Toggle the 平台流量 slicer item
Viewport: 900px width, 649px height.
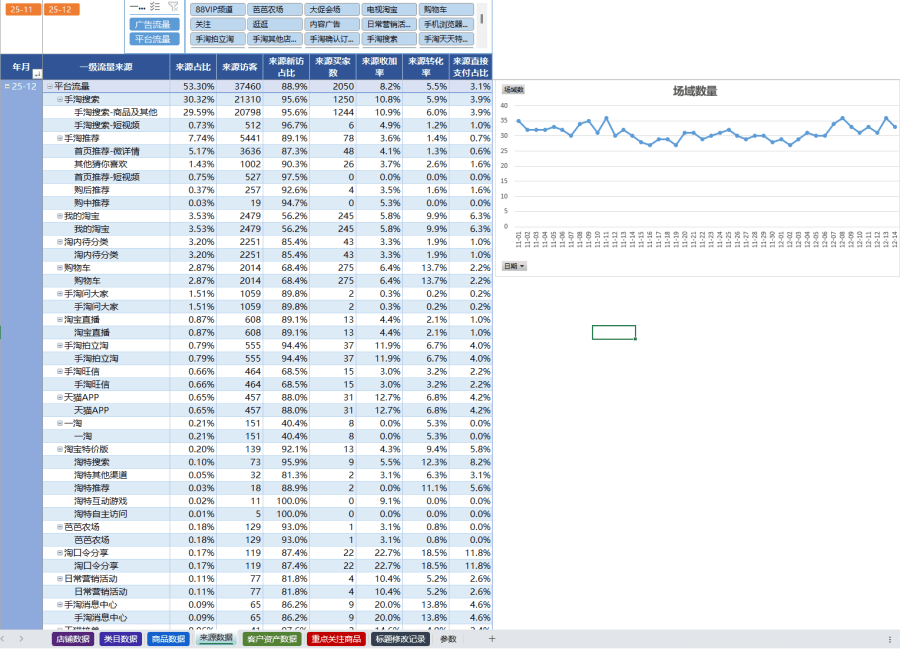click(154, 39)
